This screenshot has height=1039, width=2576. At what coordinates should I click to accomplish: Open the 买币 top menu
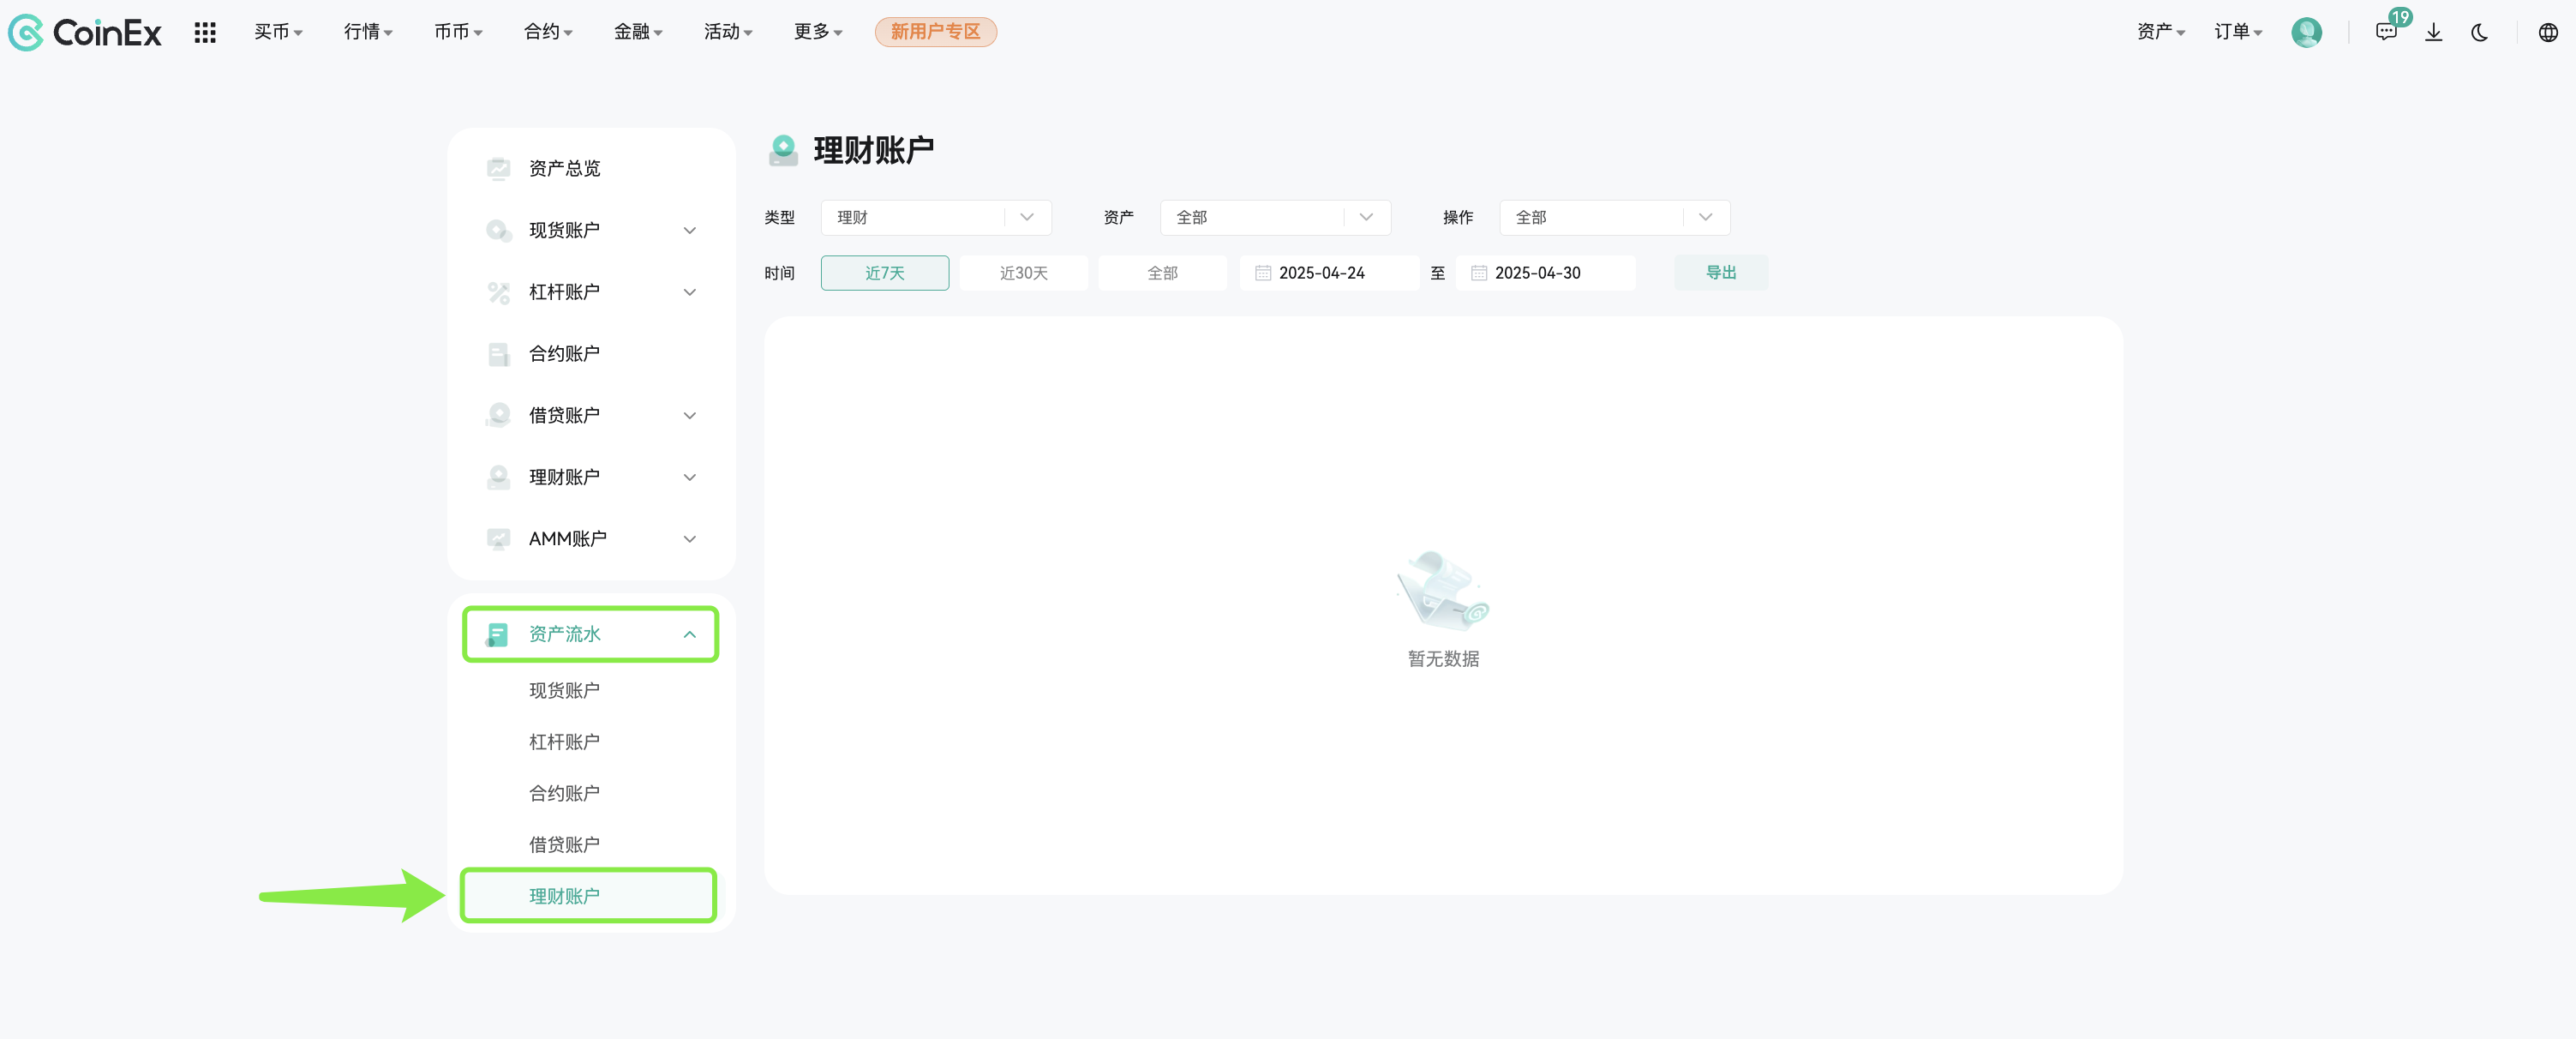click(x=278, y=32)
